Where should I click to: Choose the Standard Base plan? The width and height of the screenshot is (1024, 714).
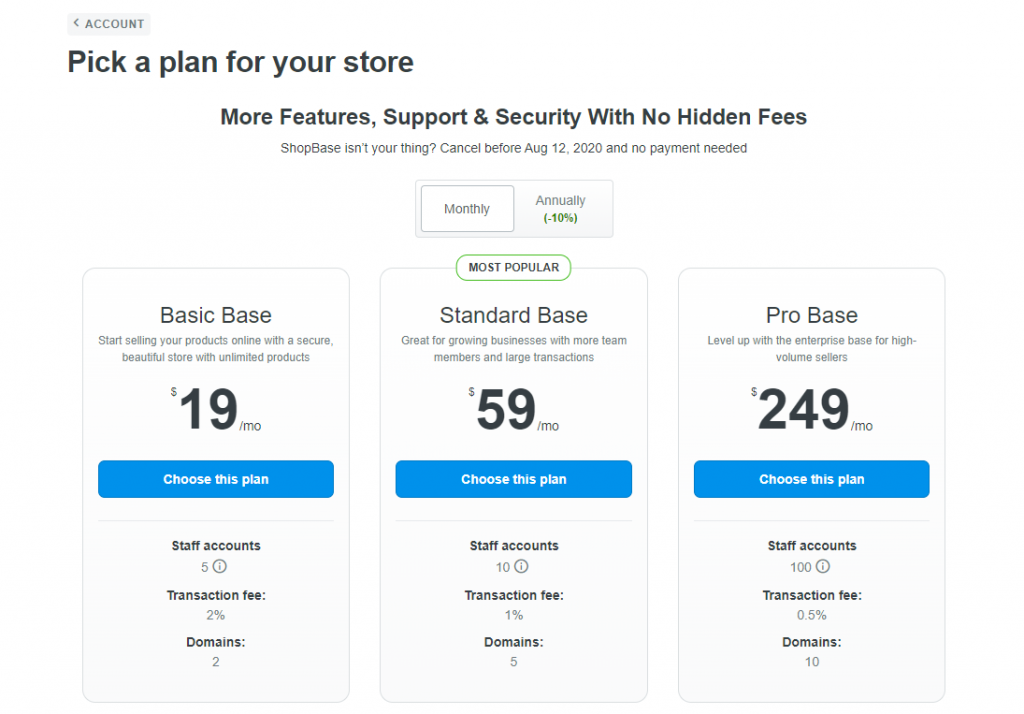[x=514, y=479]
